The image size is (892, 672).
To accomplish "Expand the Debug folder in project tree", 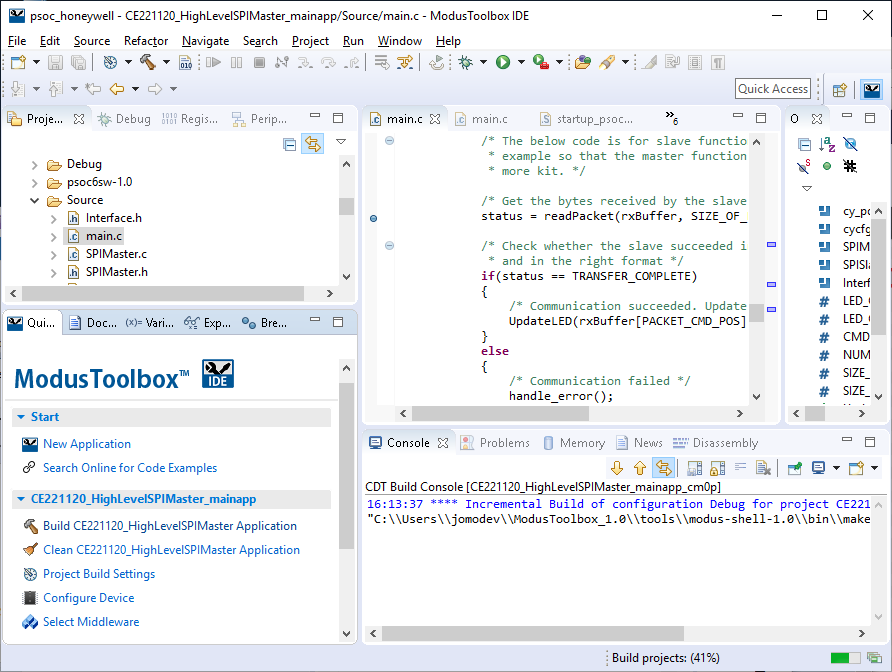I will 35,165.
